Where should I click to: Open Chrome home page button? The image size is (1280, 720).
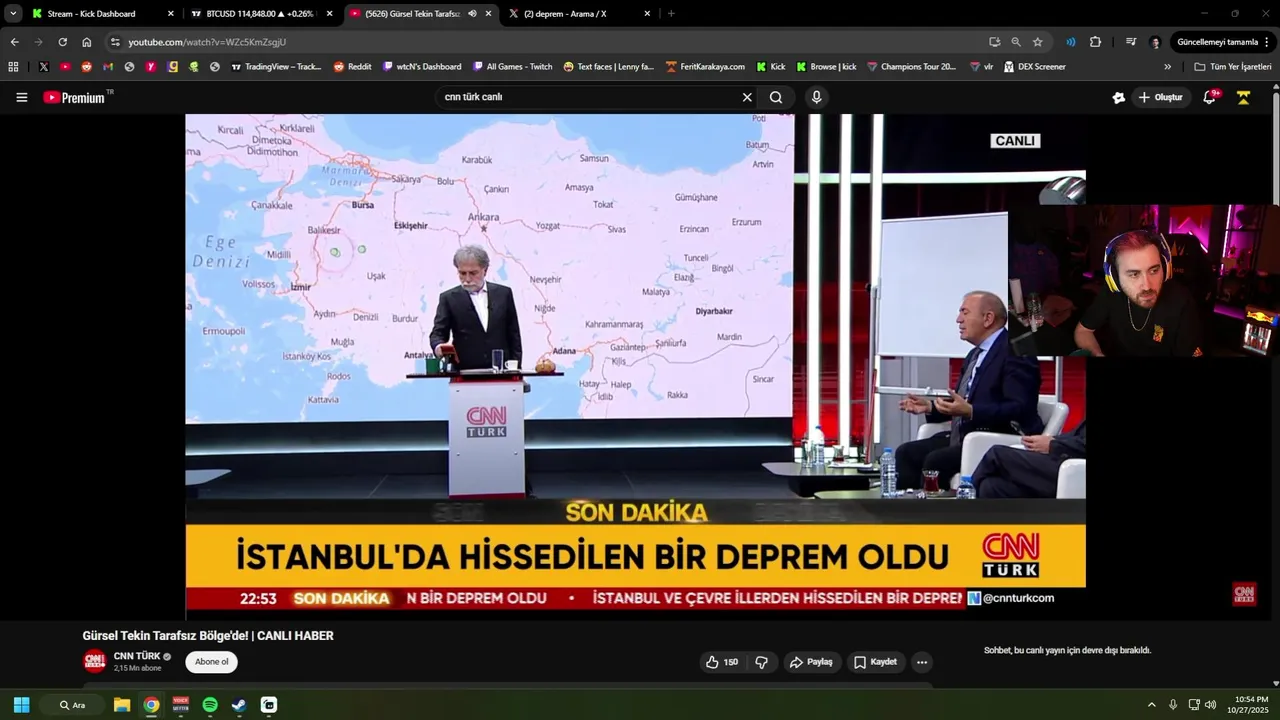[86, 42]
